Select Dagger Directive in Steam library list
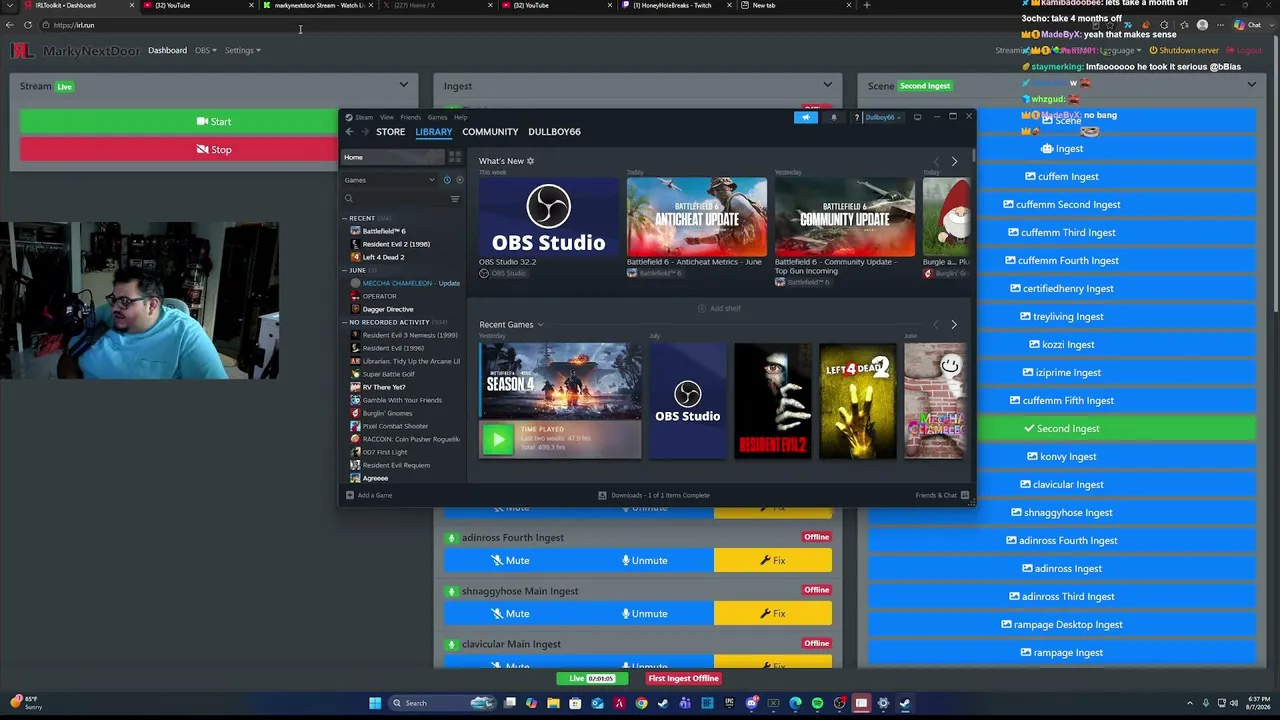Screen dimensions: 1280x720 pos(387,309)
